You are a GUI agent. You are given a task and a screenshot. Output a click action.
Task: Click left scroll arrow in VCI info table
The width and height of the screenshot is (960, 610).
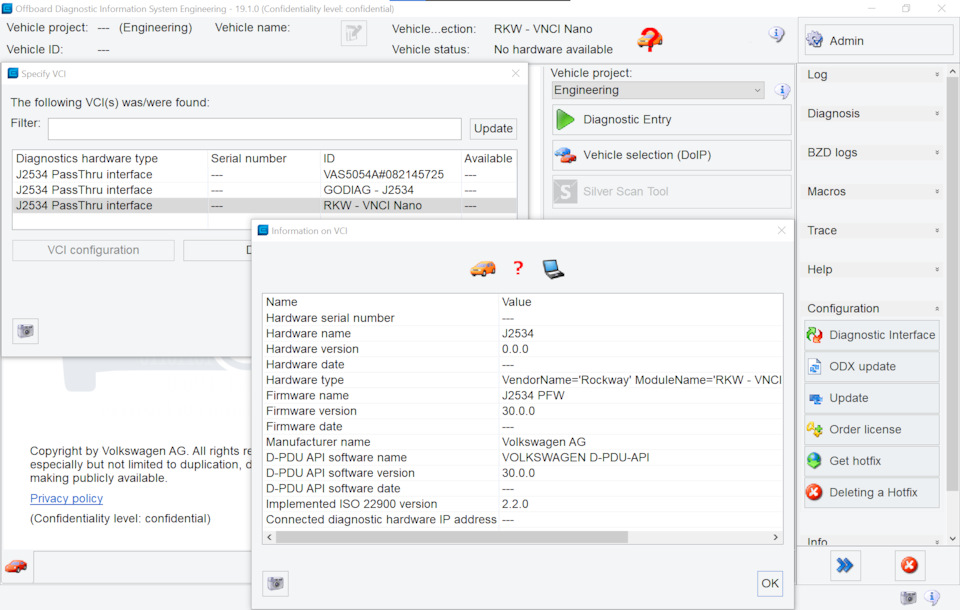pyautogui.click(x=269, y=537)
